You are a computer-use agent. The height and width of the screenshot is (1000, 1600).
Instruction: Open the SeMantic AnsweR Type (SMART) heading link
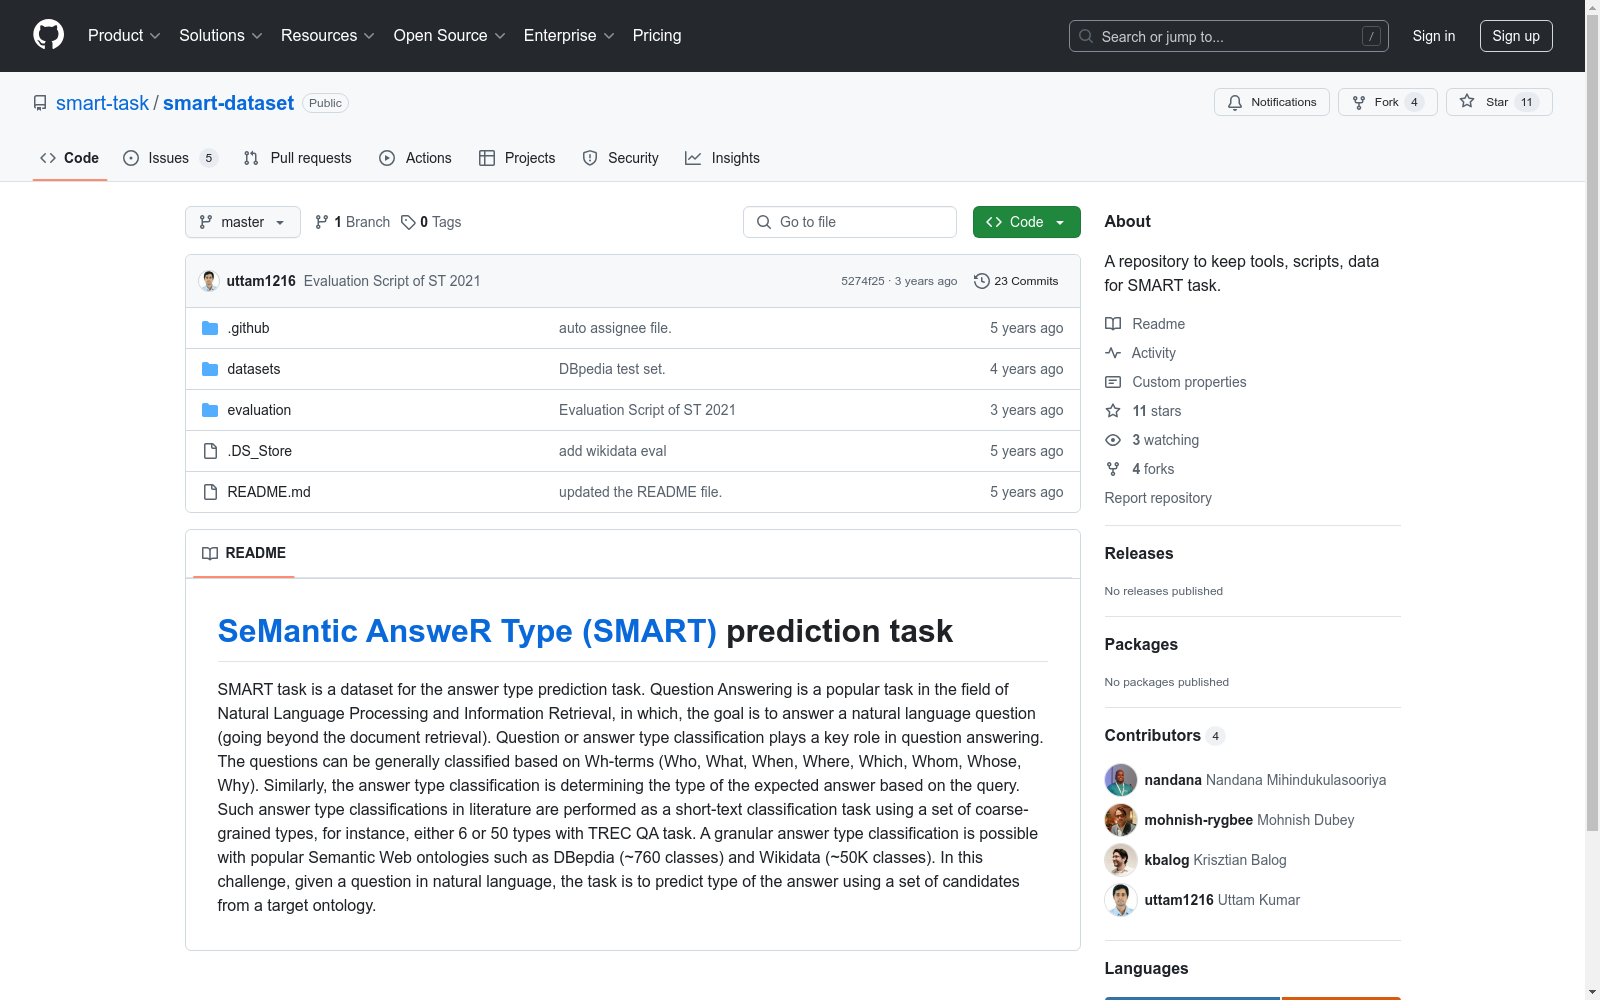click(x=467, y=631)
